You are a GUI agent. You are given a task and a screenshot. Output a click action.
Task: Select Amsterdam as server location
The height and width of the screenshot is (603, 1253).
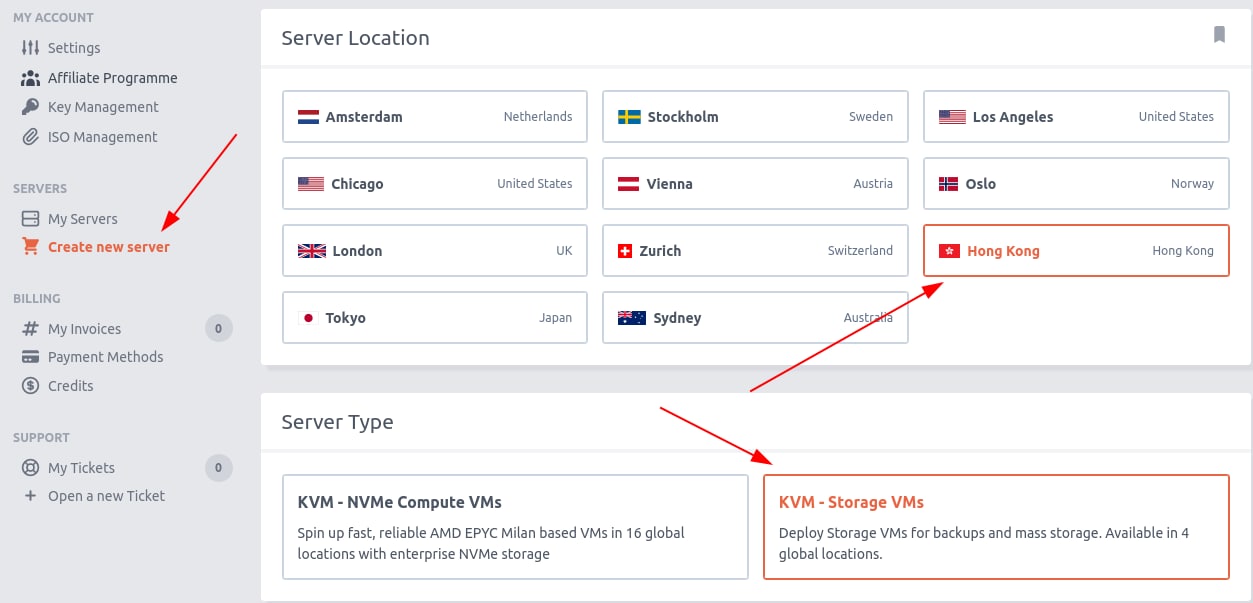(x=434, y=117)
